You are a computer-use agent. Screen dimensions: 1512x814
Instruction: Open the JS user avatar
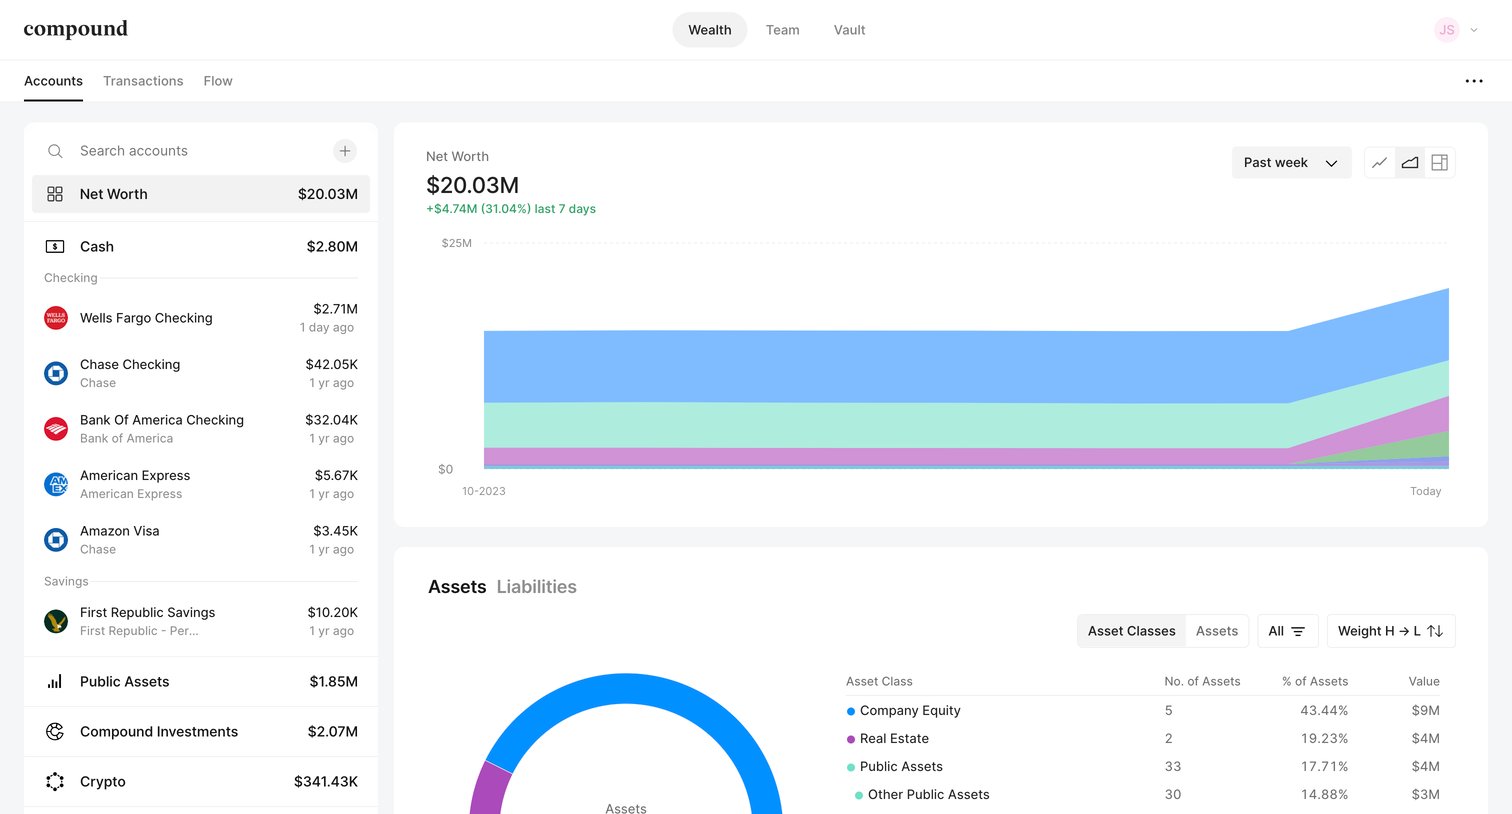pyautogui.click(x=1446, y=30)
